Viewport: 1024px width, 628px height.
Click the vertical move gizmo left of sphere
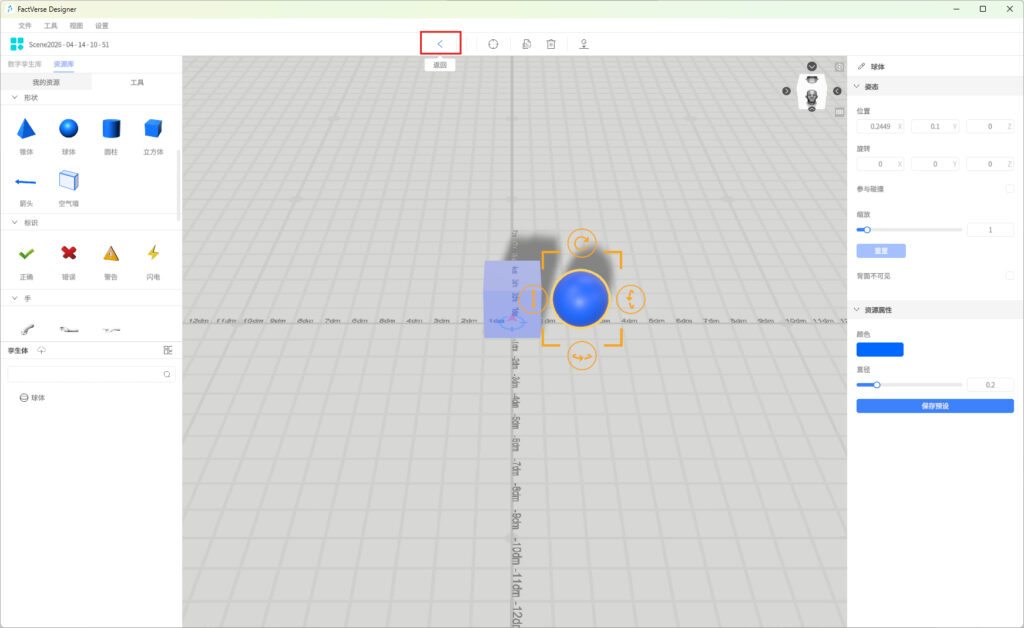pyautogui.click(x=533, y=299)
